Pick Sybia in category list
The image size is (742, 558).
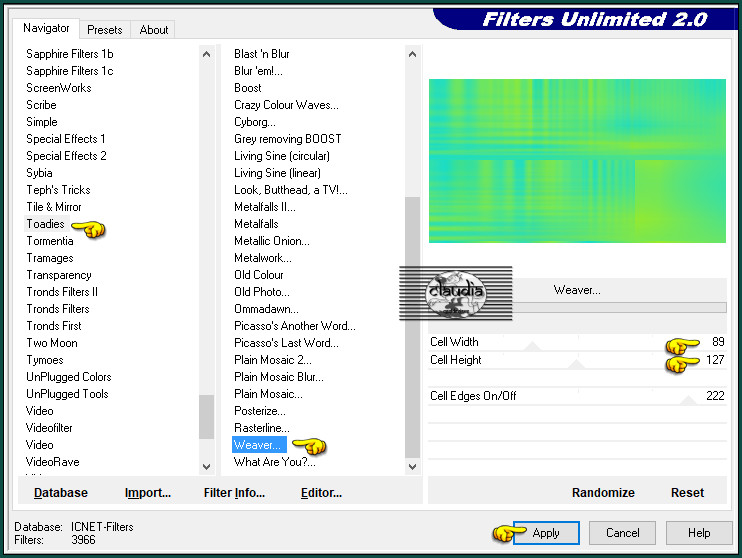39,173
